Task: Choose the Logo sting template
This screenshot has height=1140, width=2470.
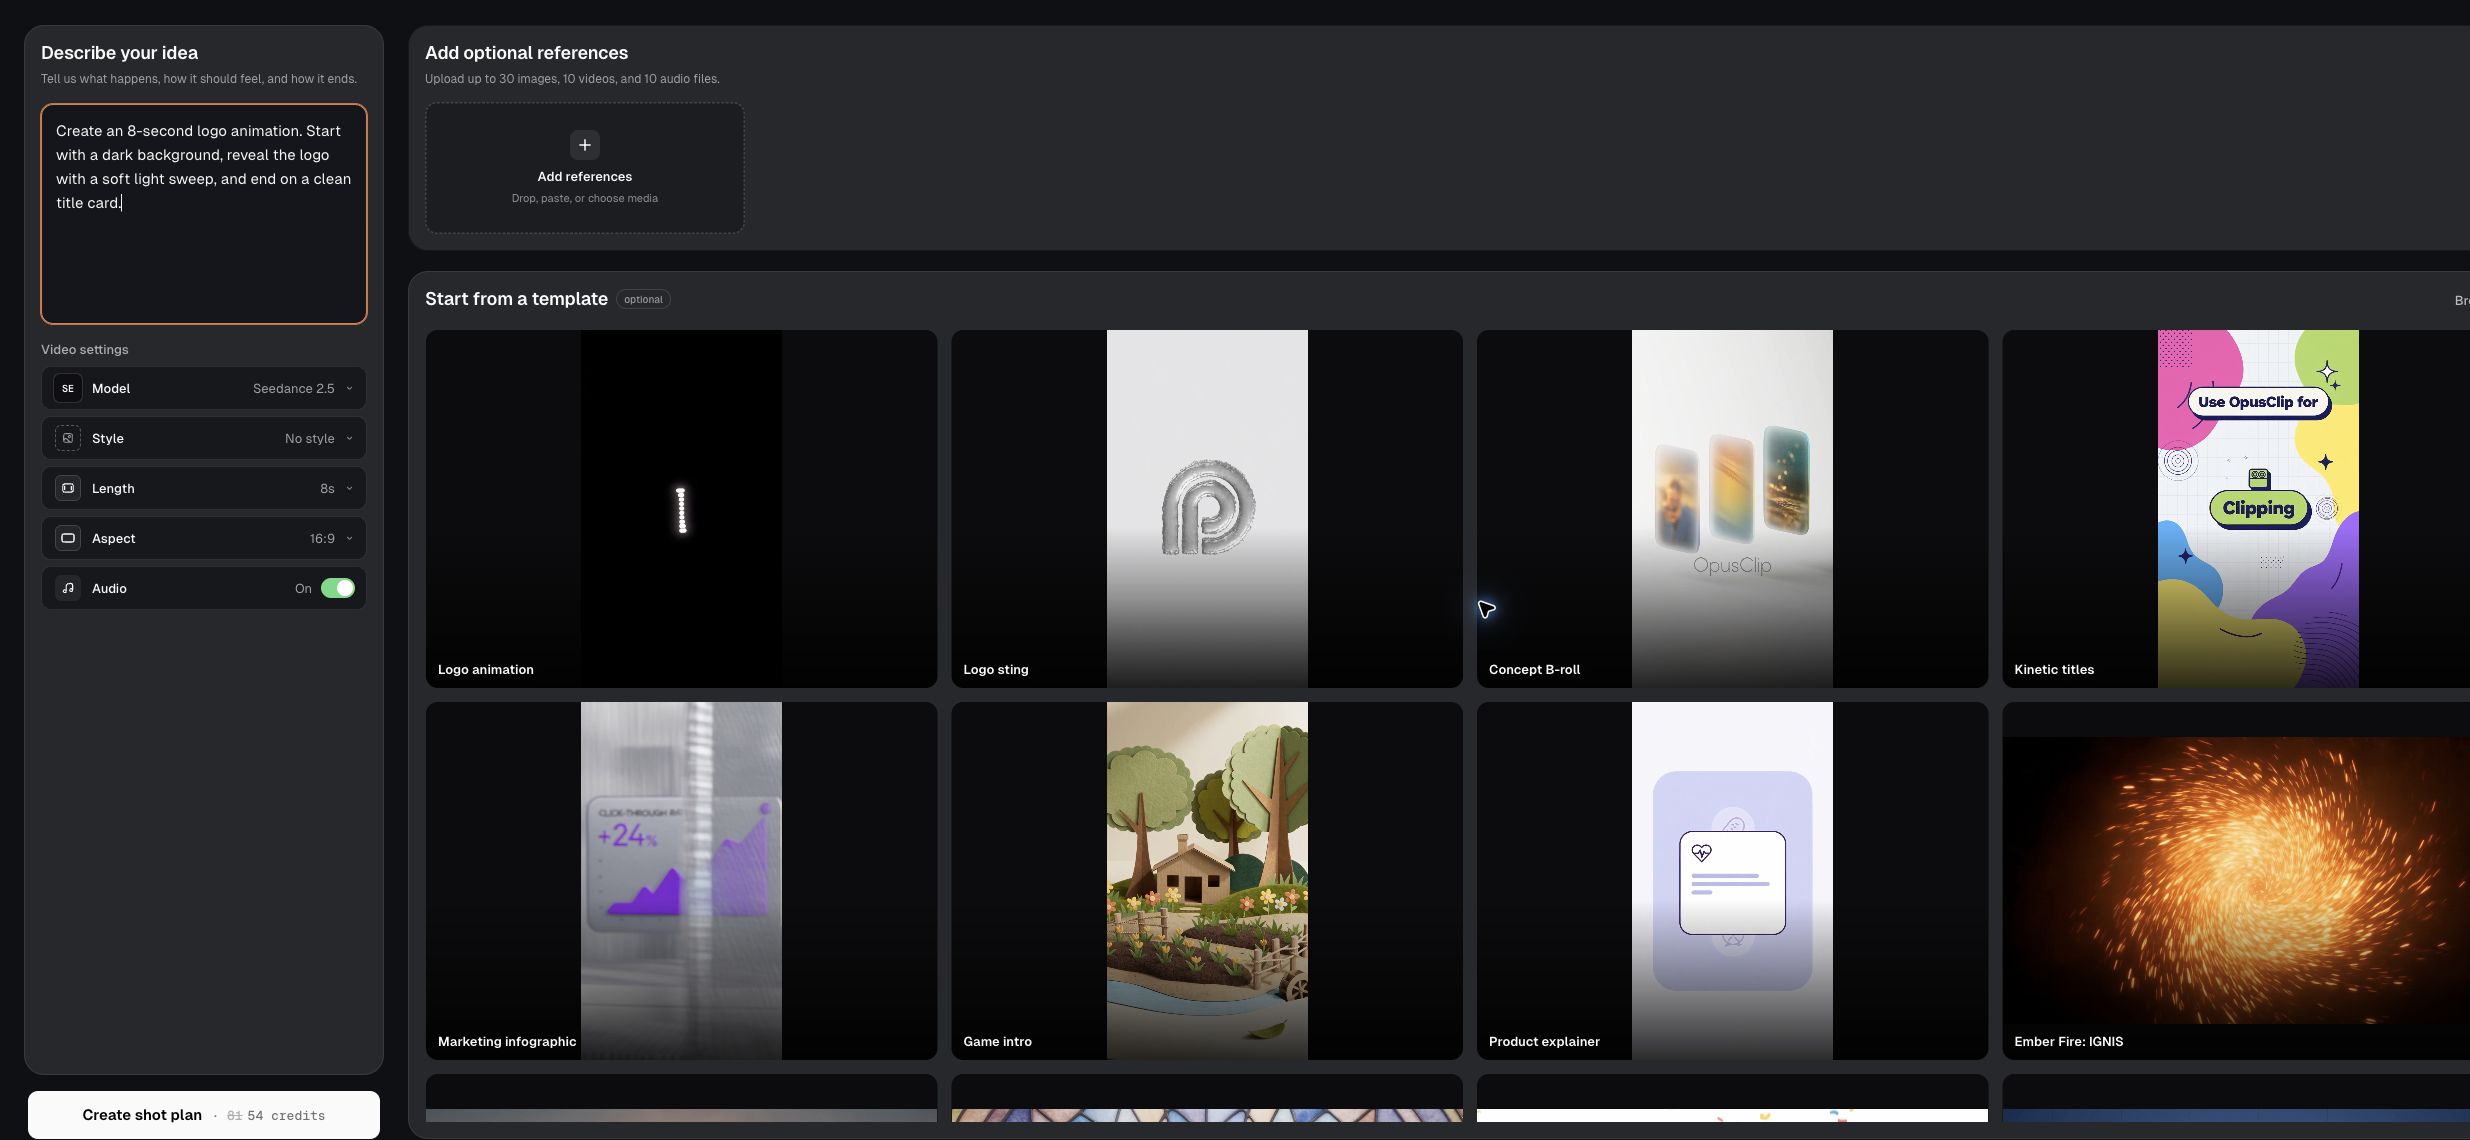Action: 1207,509
